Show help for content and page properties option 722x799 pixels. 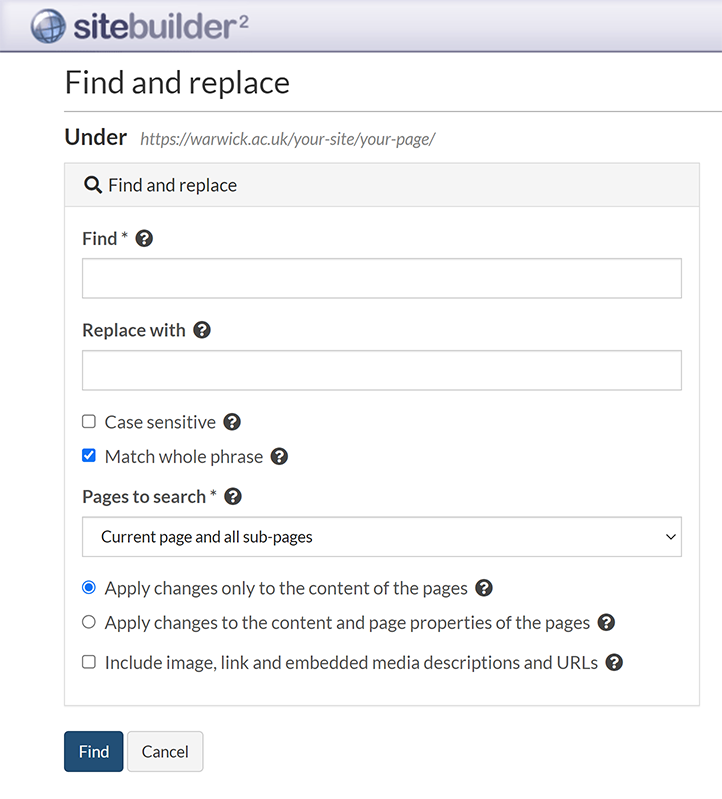(606, 622)
